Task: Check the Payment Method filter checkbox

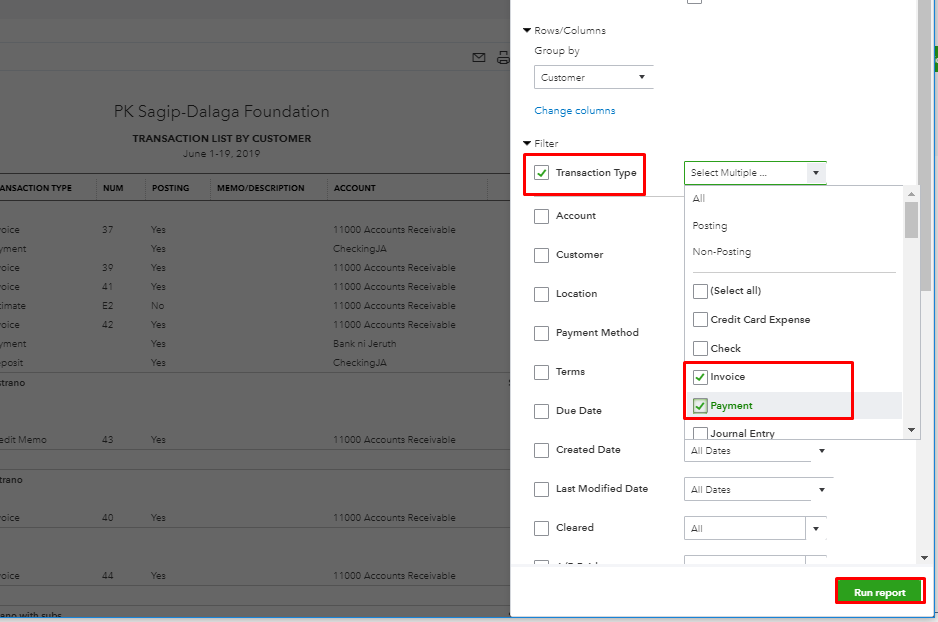Action: [542, 333]
